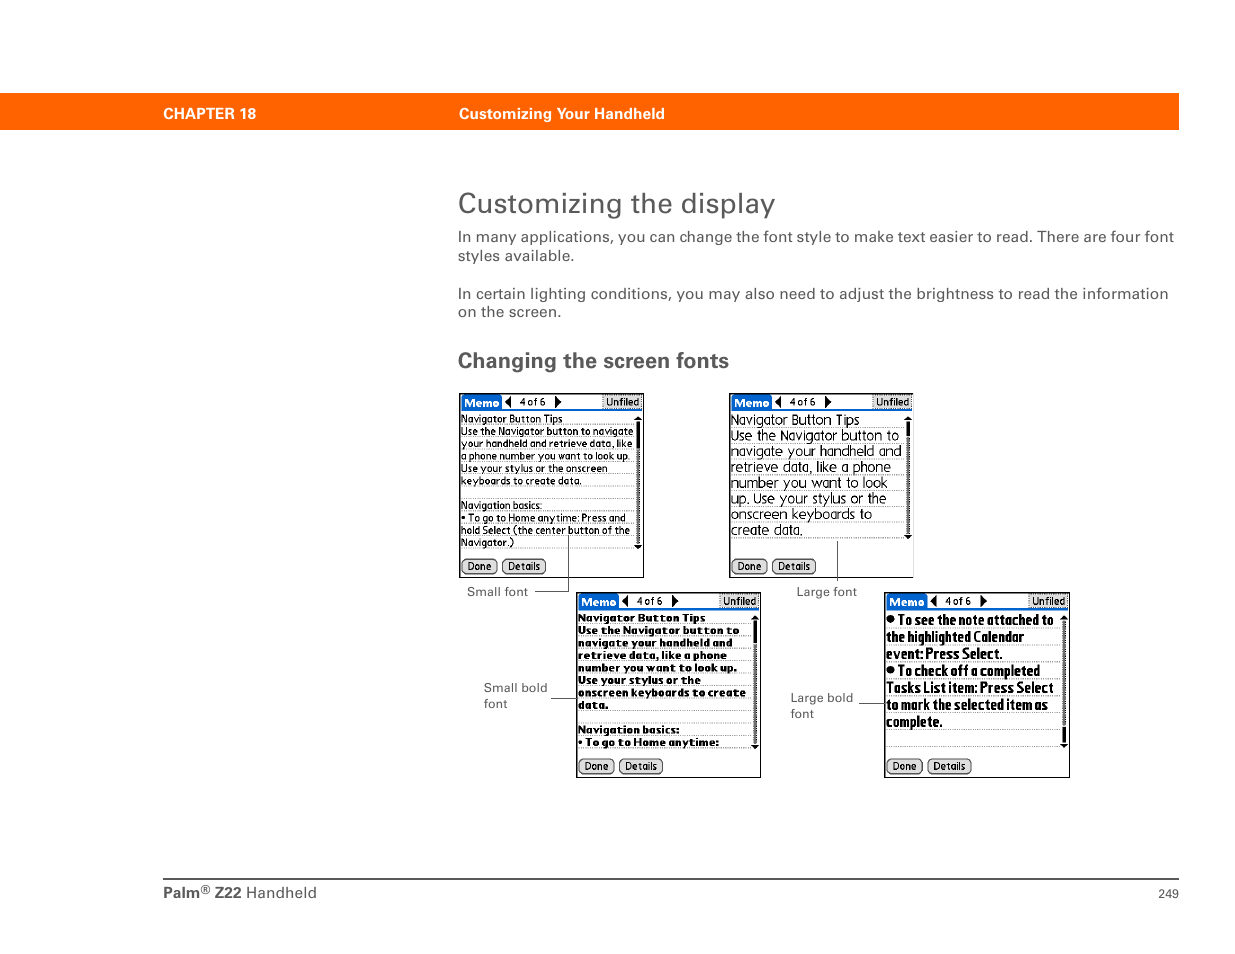Open Memo title menu in Large font screen

coord(751,403)
